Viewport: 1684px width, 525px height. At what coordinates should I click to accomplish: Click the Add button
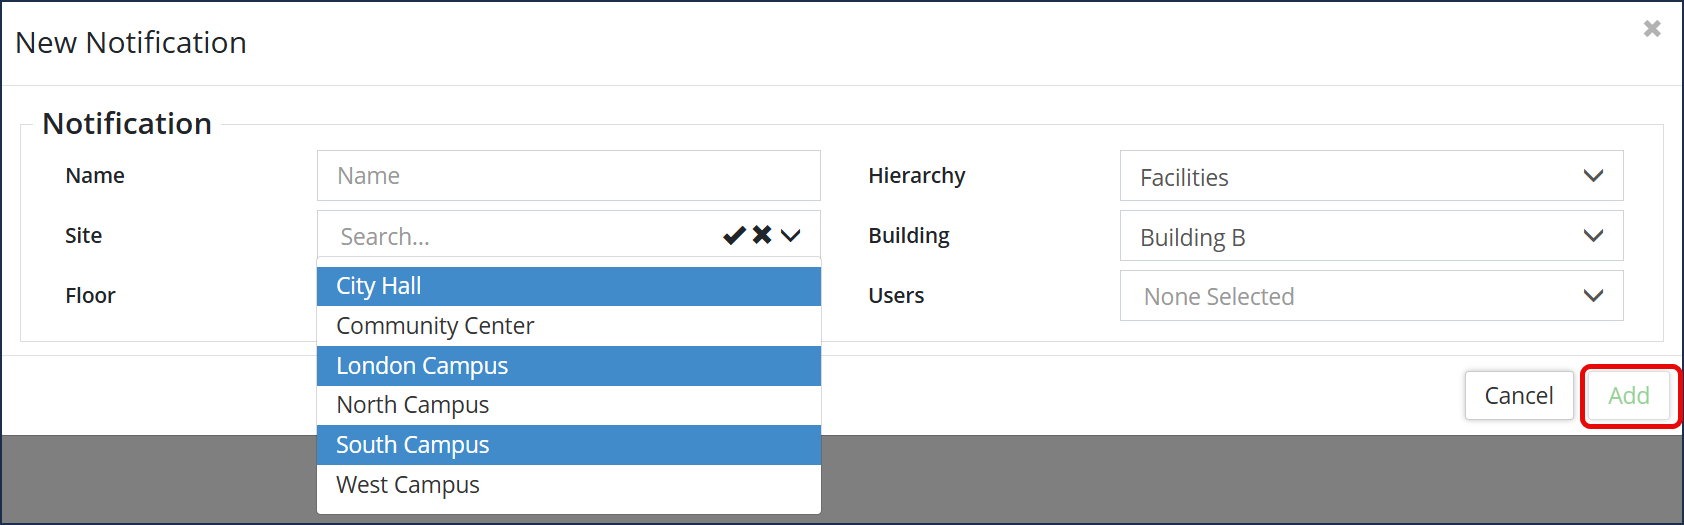[x=1629, y=396]
